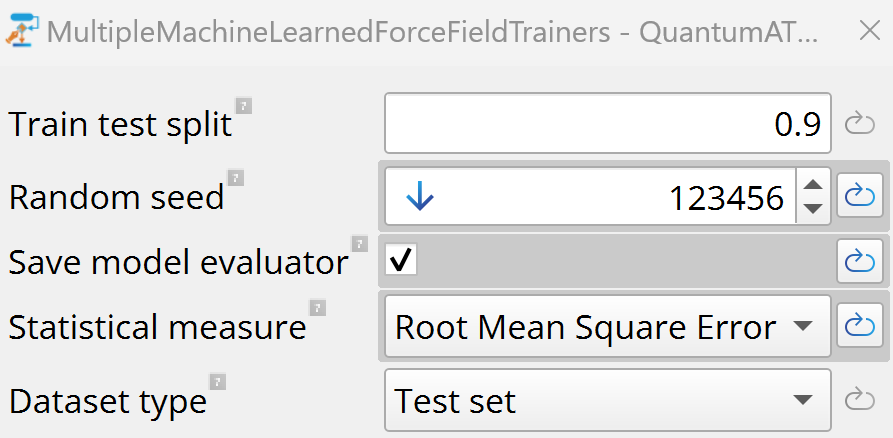Reset Save model evaluator to default
893x438 pixels.
tap(860, 262)
